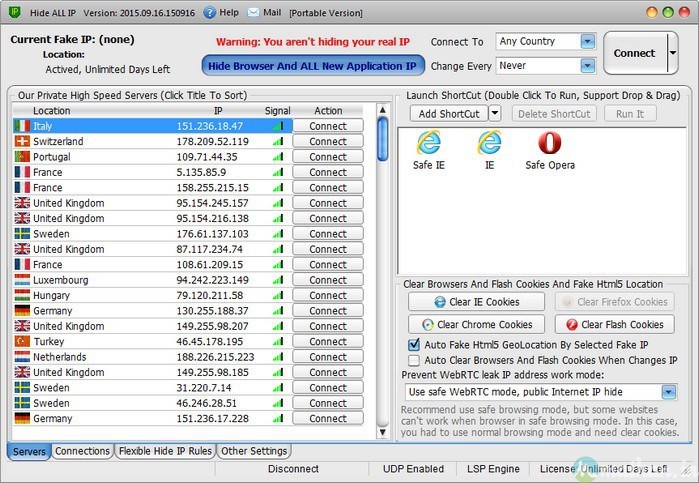Select the IE shortcut icon
Screen dimensions: 699x483
point(489,142)
